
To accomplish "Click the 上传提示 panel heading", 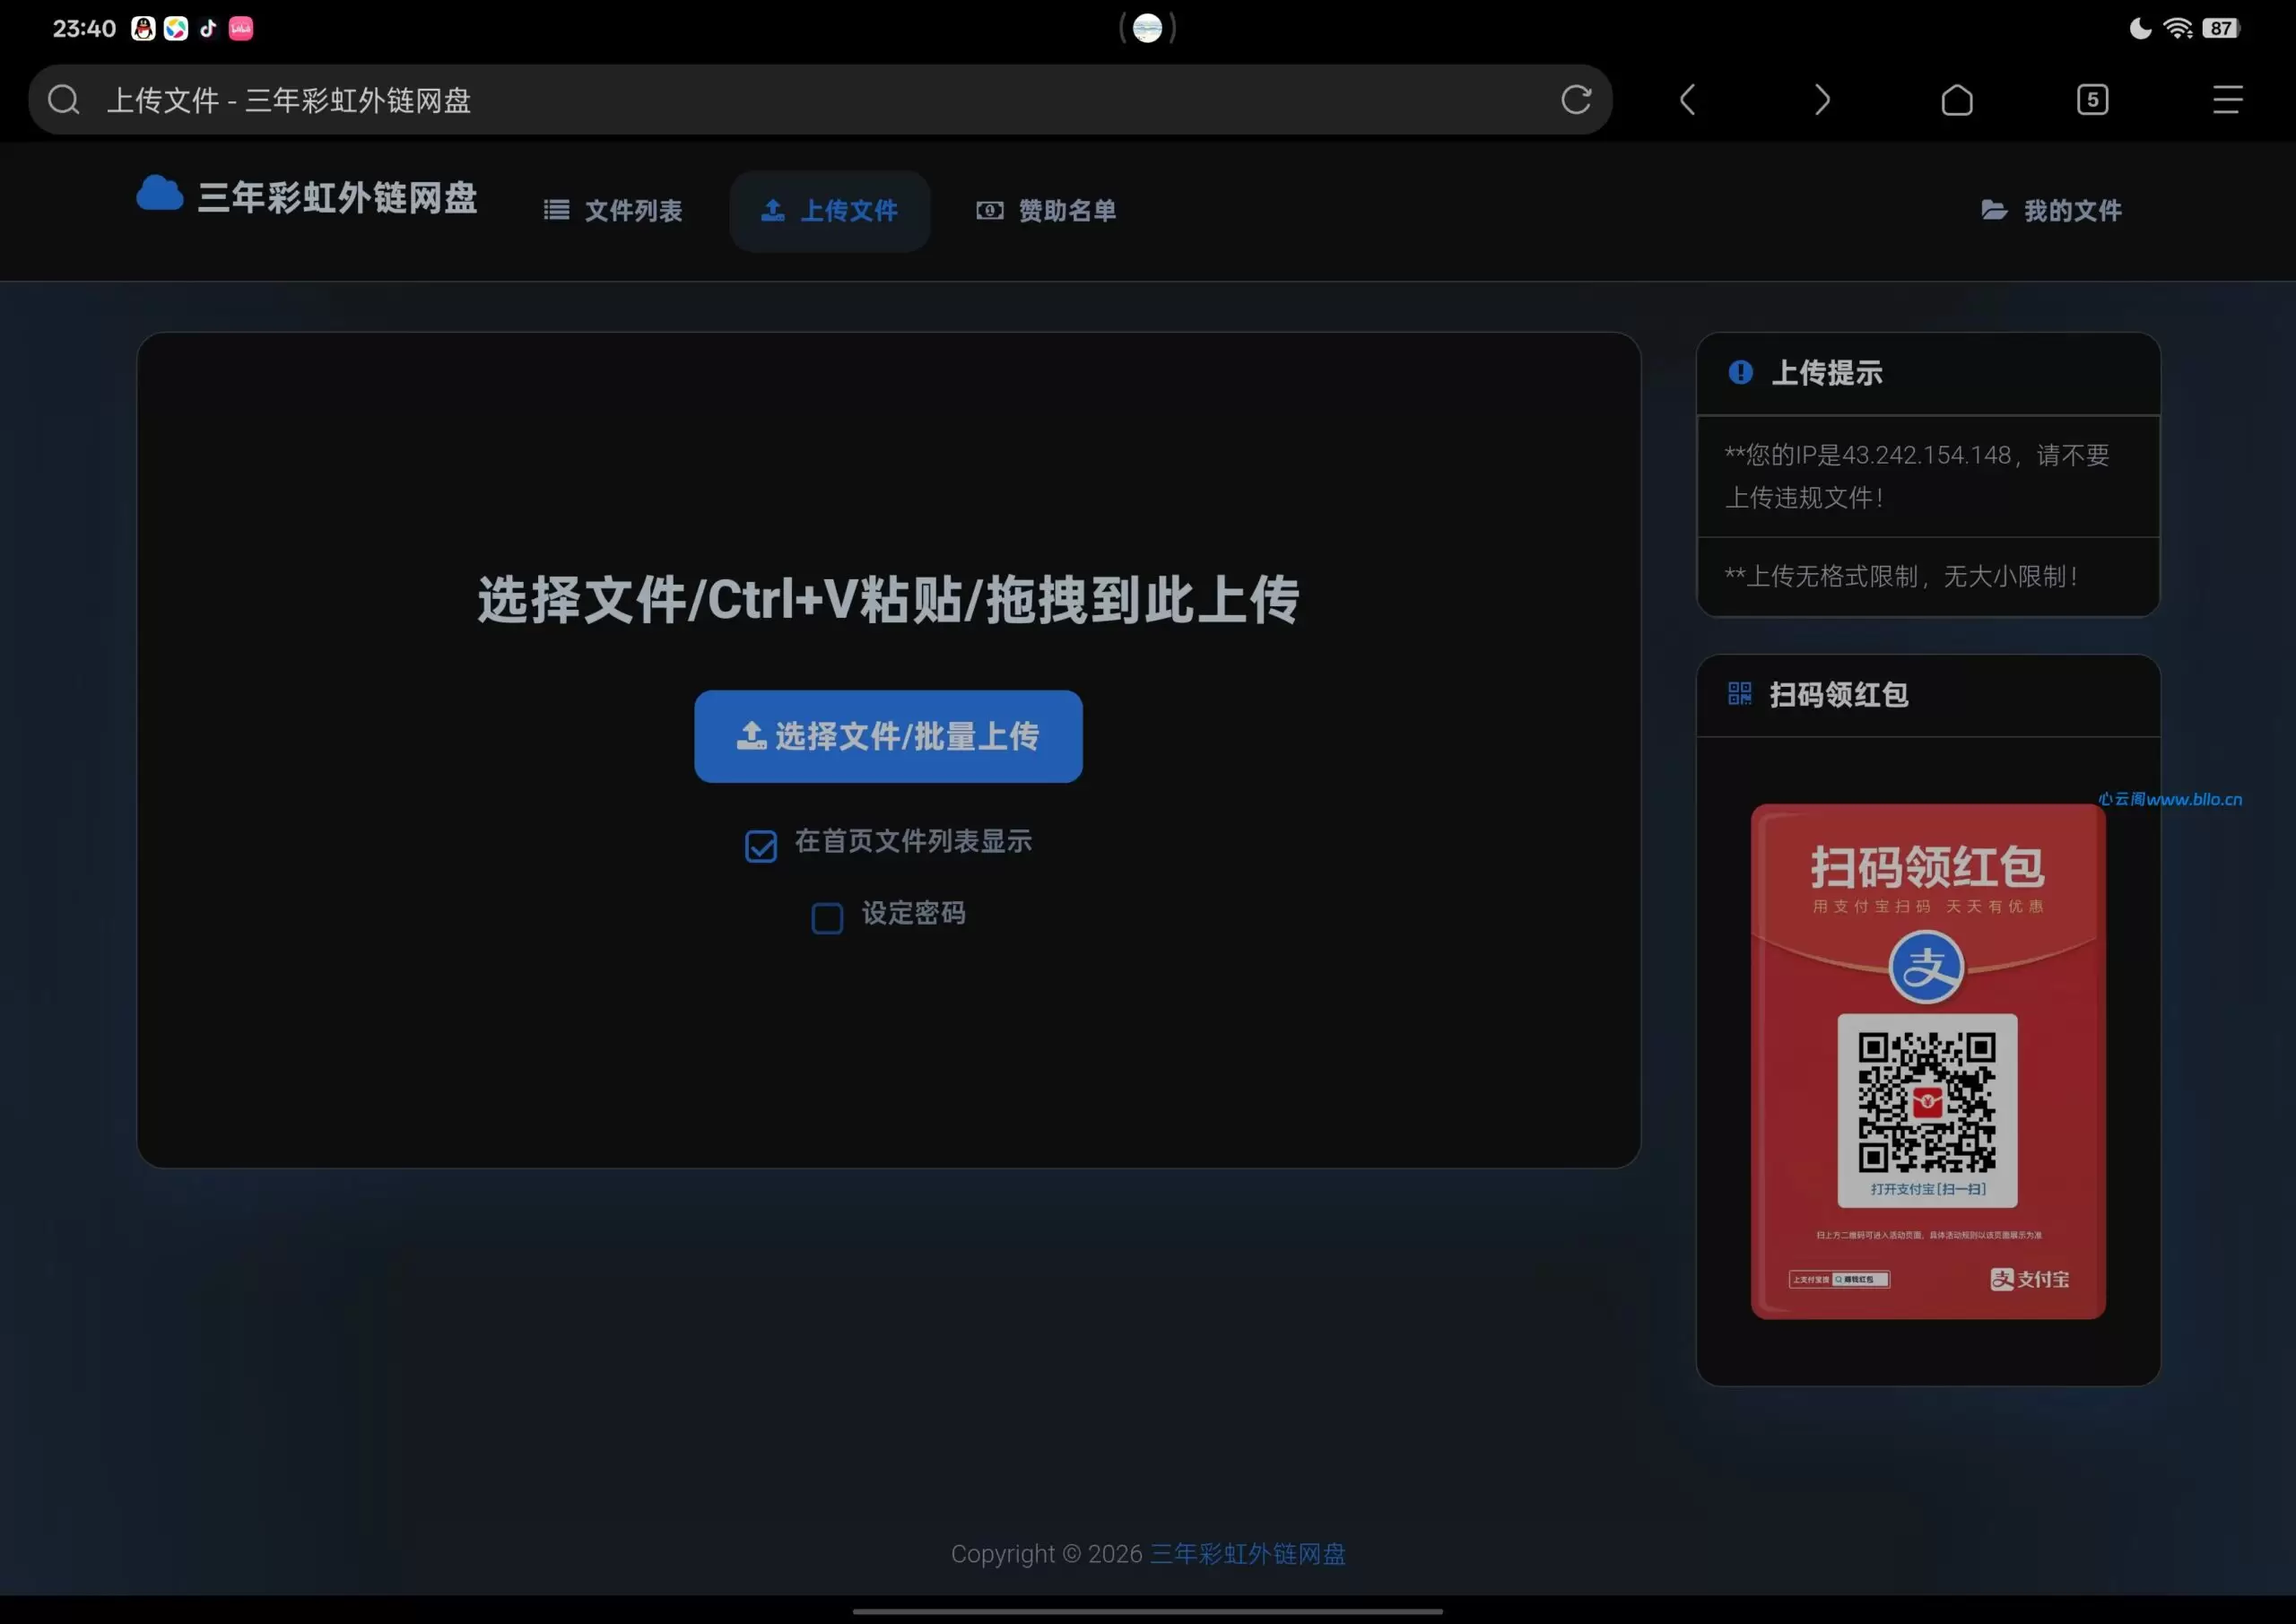I will click(1827, 372).
